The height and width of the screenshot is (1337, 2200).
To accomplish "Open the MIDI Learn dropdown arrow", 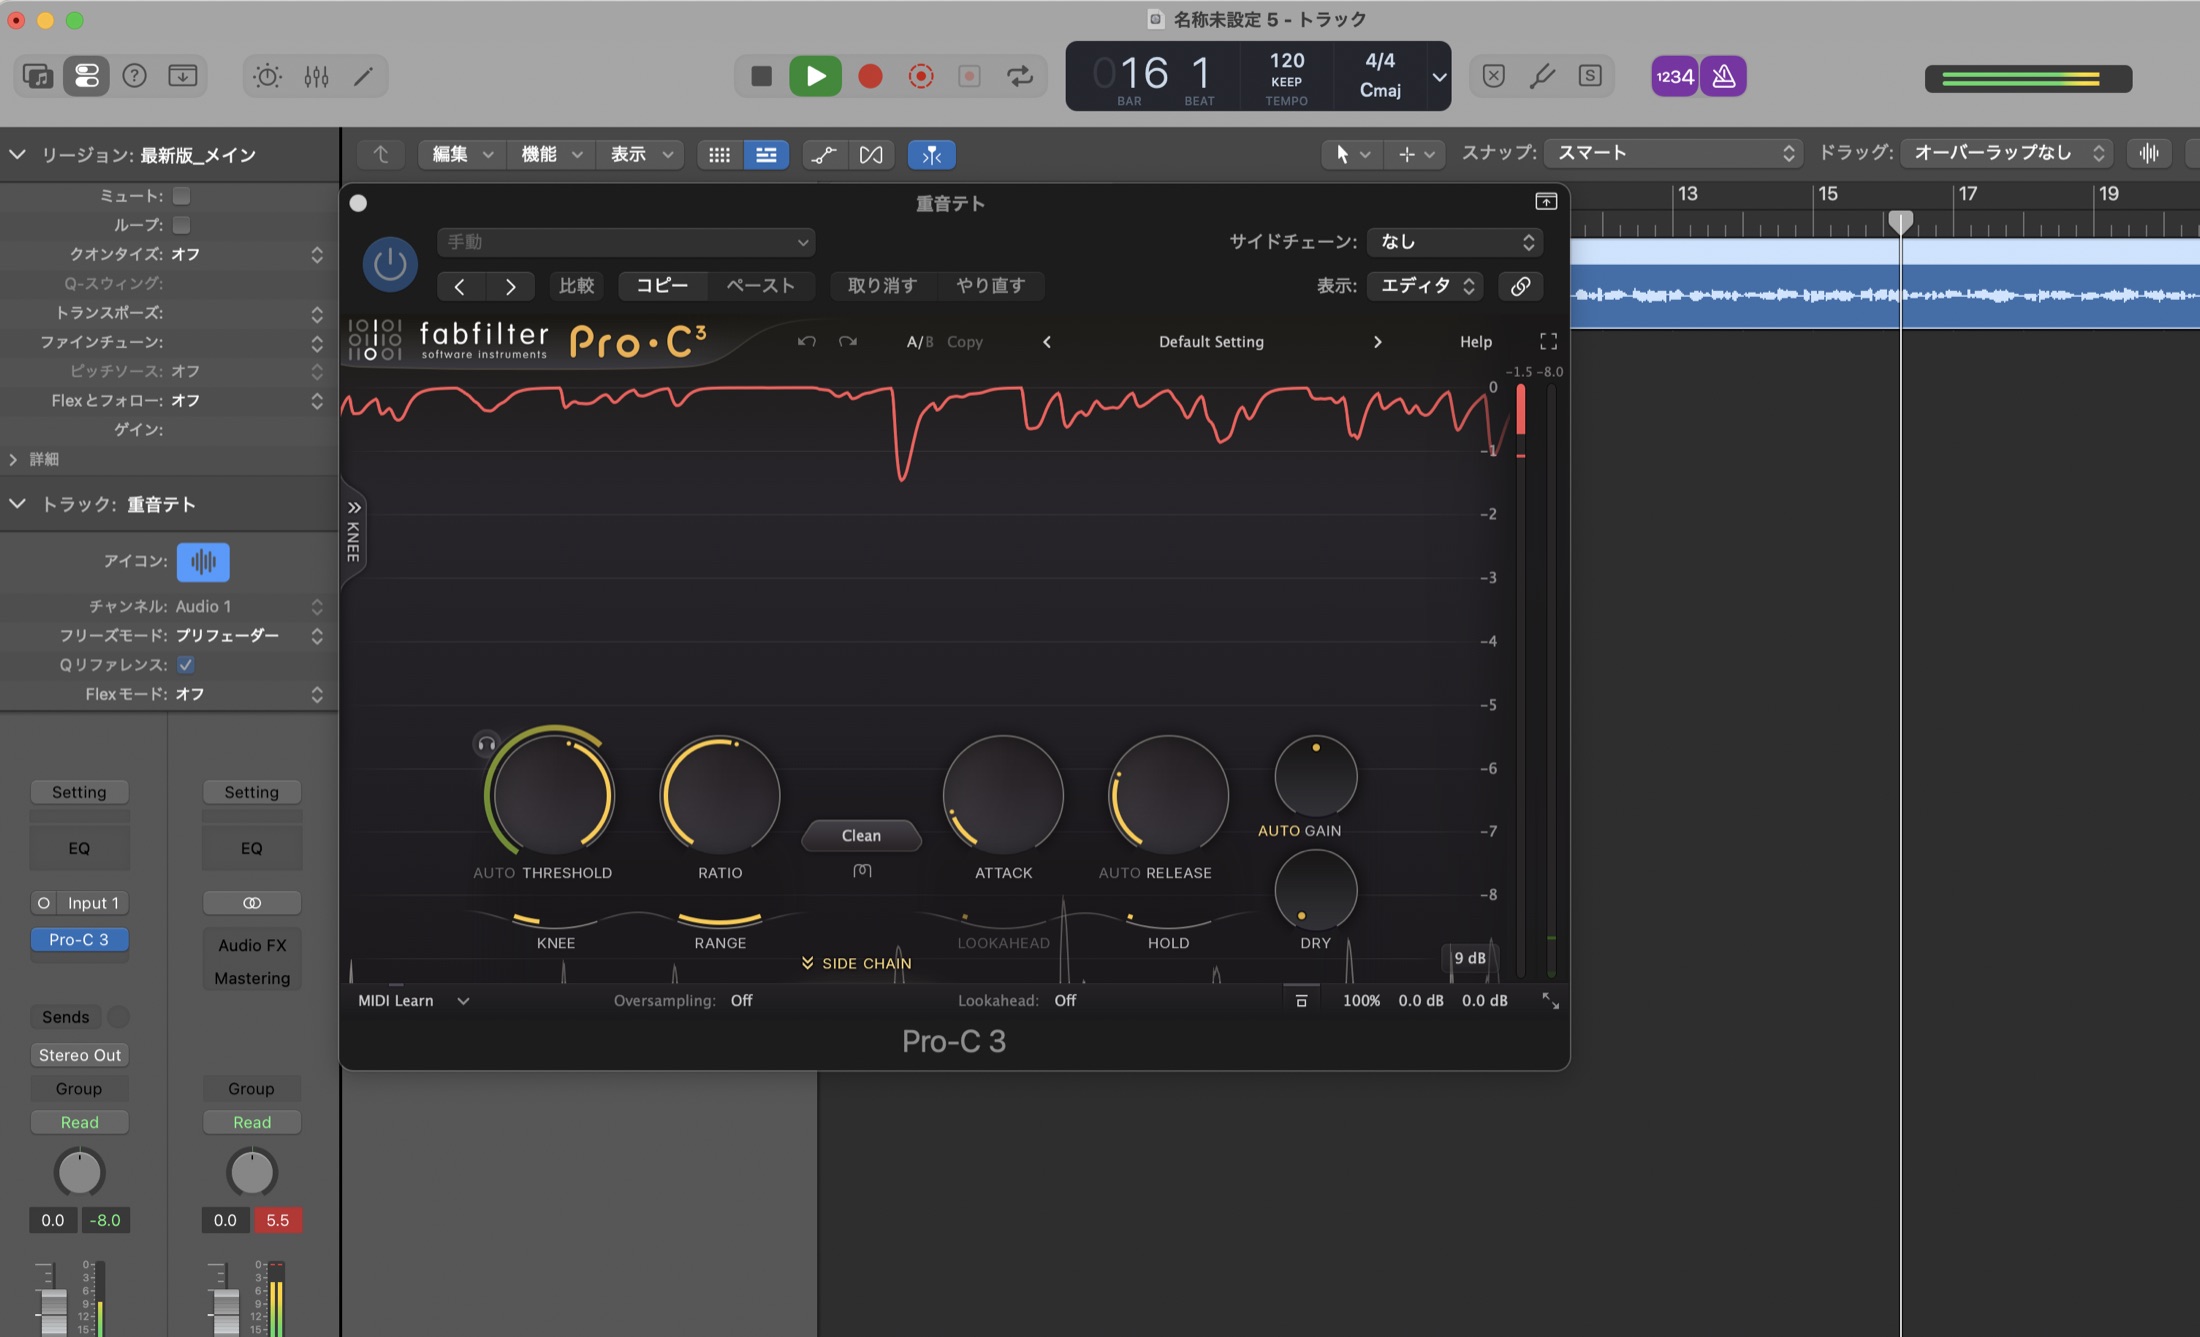I will point(463,1001).
